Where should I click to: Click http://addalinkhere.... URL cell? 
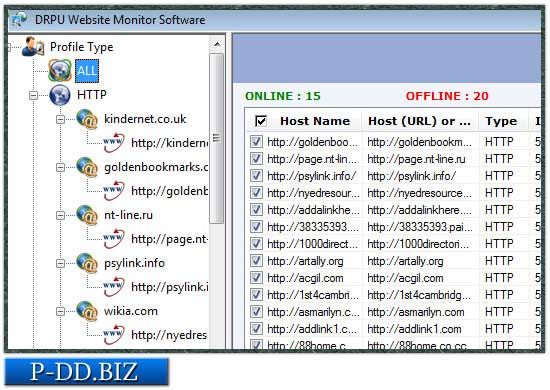420,209
